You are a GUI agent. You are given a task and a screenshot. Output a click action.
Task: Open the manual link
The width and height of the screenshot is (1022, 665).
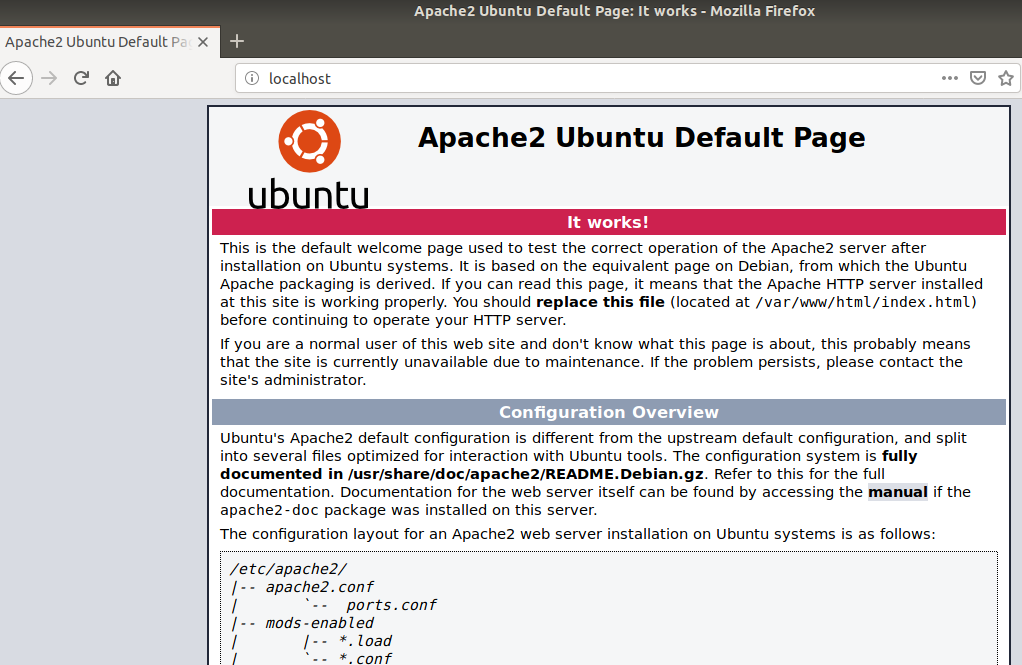[x=898, y=492]
